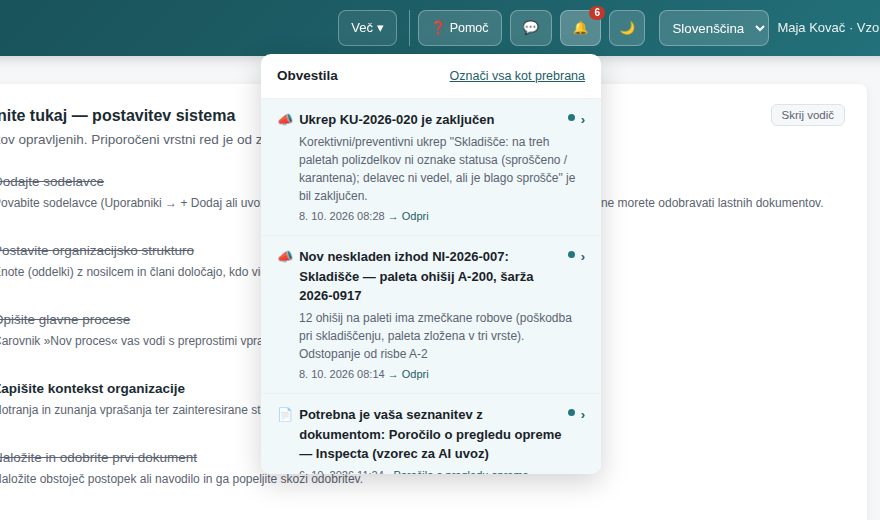Click unread dot of NI-2026-007 notification
This screenshot has width=880, height=520.
[571, 255]
